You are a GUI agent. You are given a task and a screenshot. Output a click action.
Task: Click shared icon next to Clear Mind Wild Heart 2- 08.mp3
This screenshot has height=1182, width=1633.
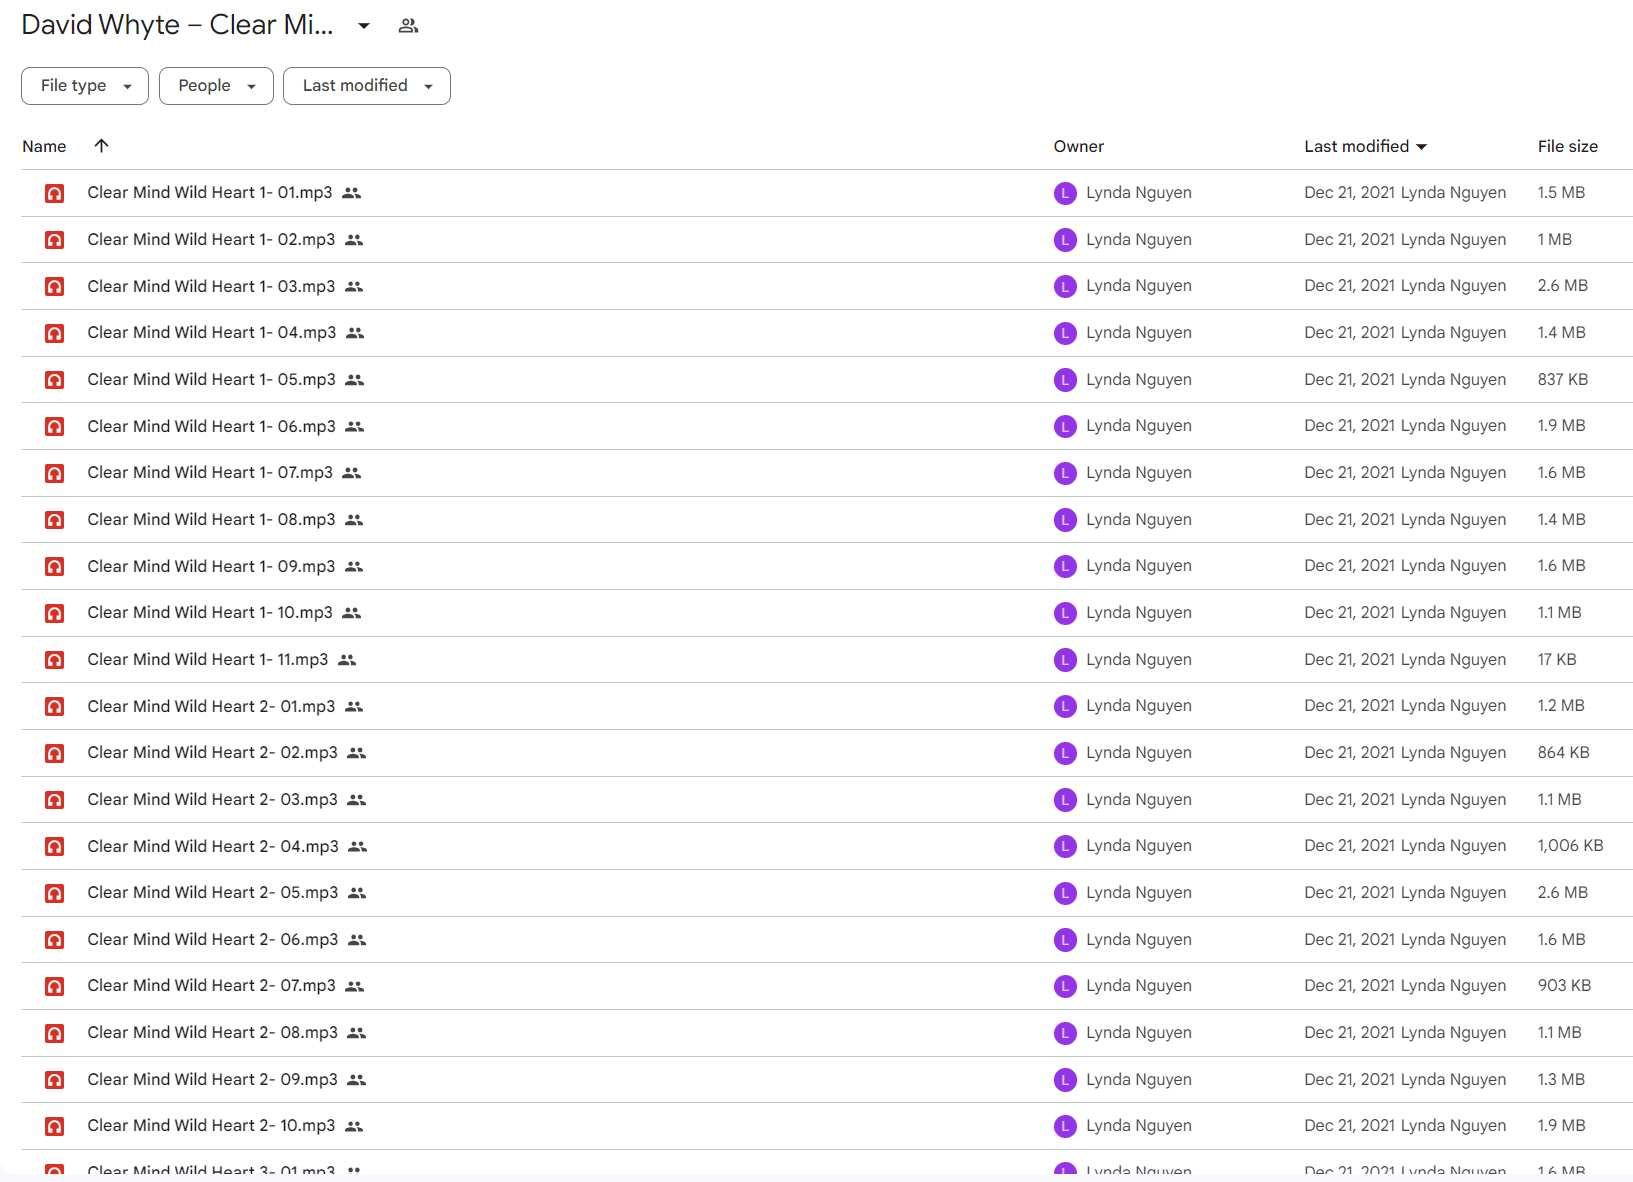357,1033
